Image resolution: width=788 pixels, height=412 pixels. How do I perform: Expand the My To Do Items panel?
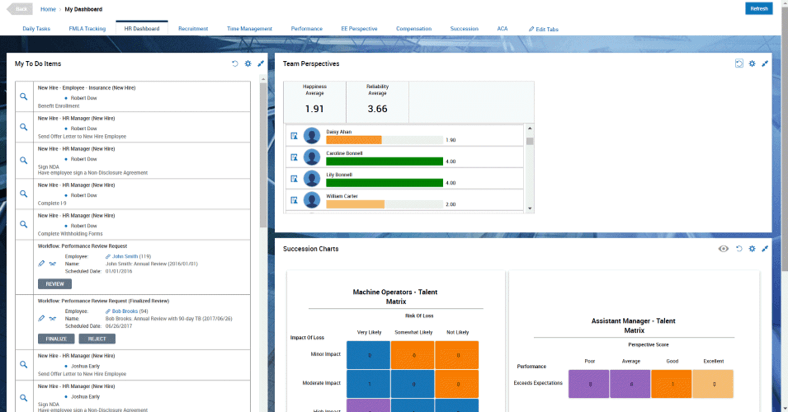point(260,64)
